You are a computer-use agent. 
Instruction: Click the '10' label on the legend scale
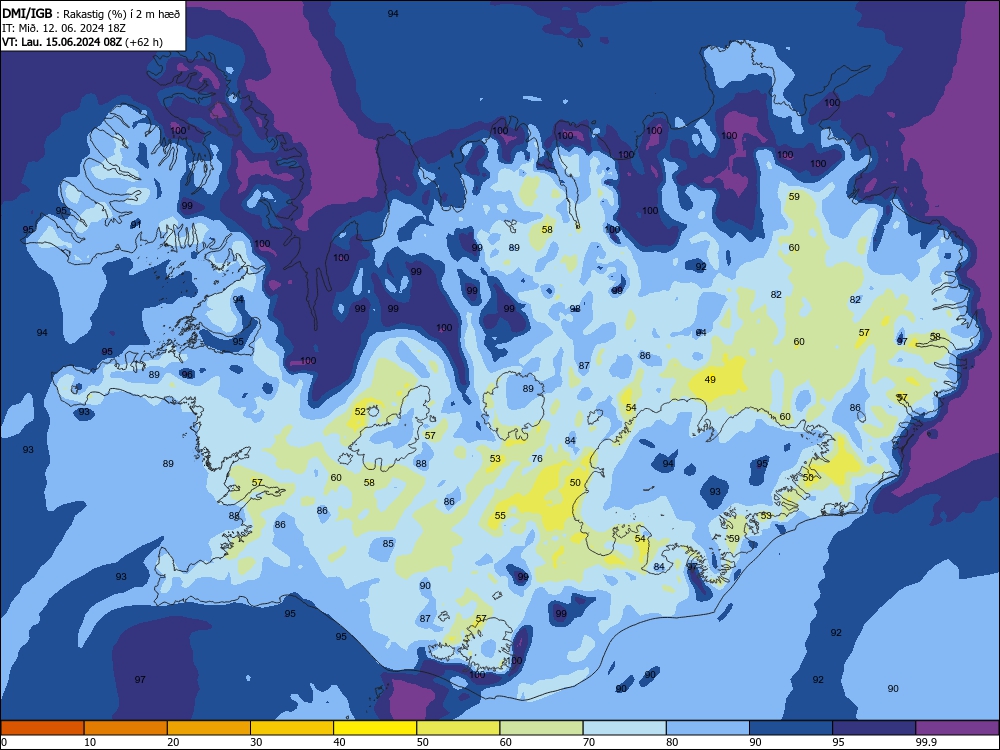coord(90,742)
